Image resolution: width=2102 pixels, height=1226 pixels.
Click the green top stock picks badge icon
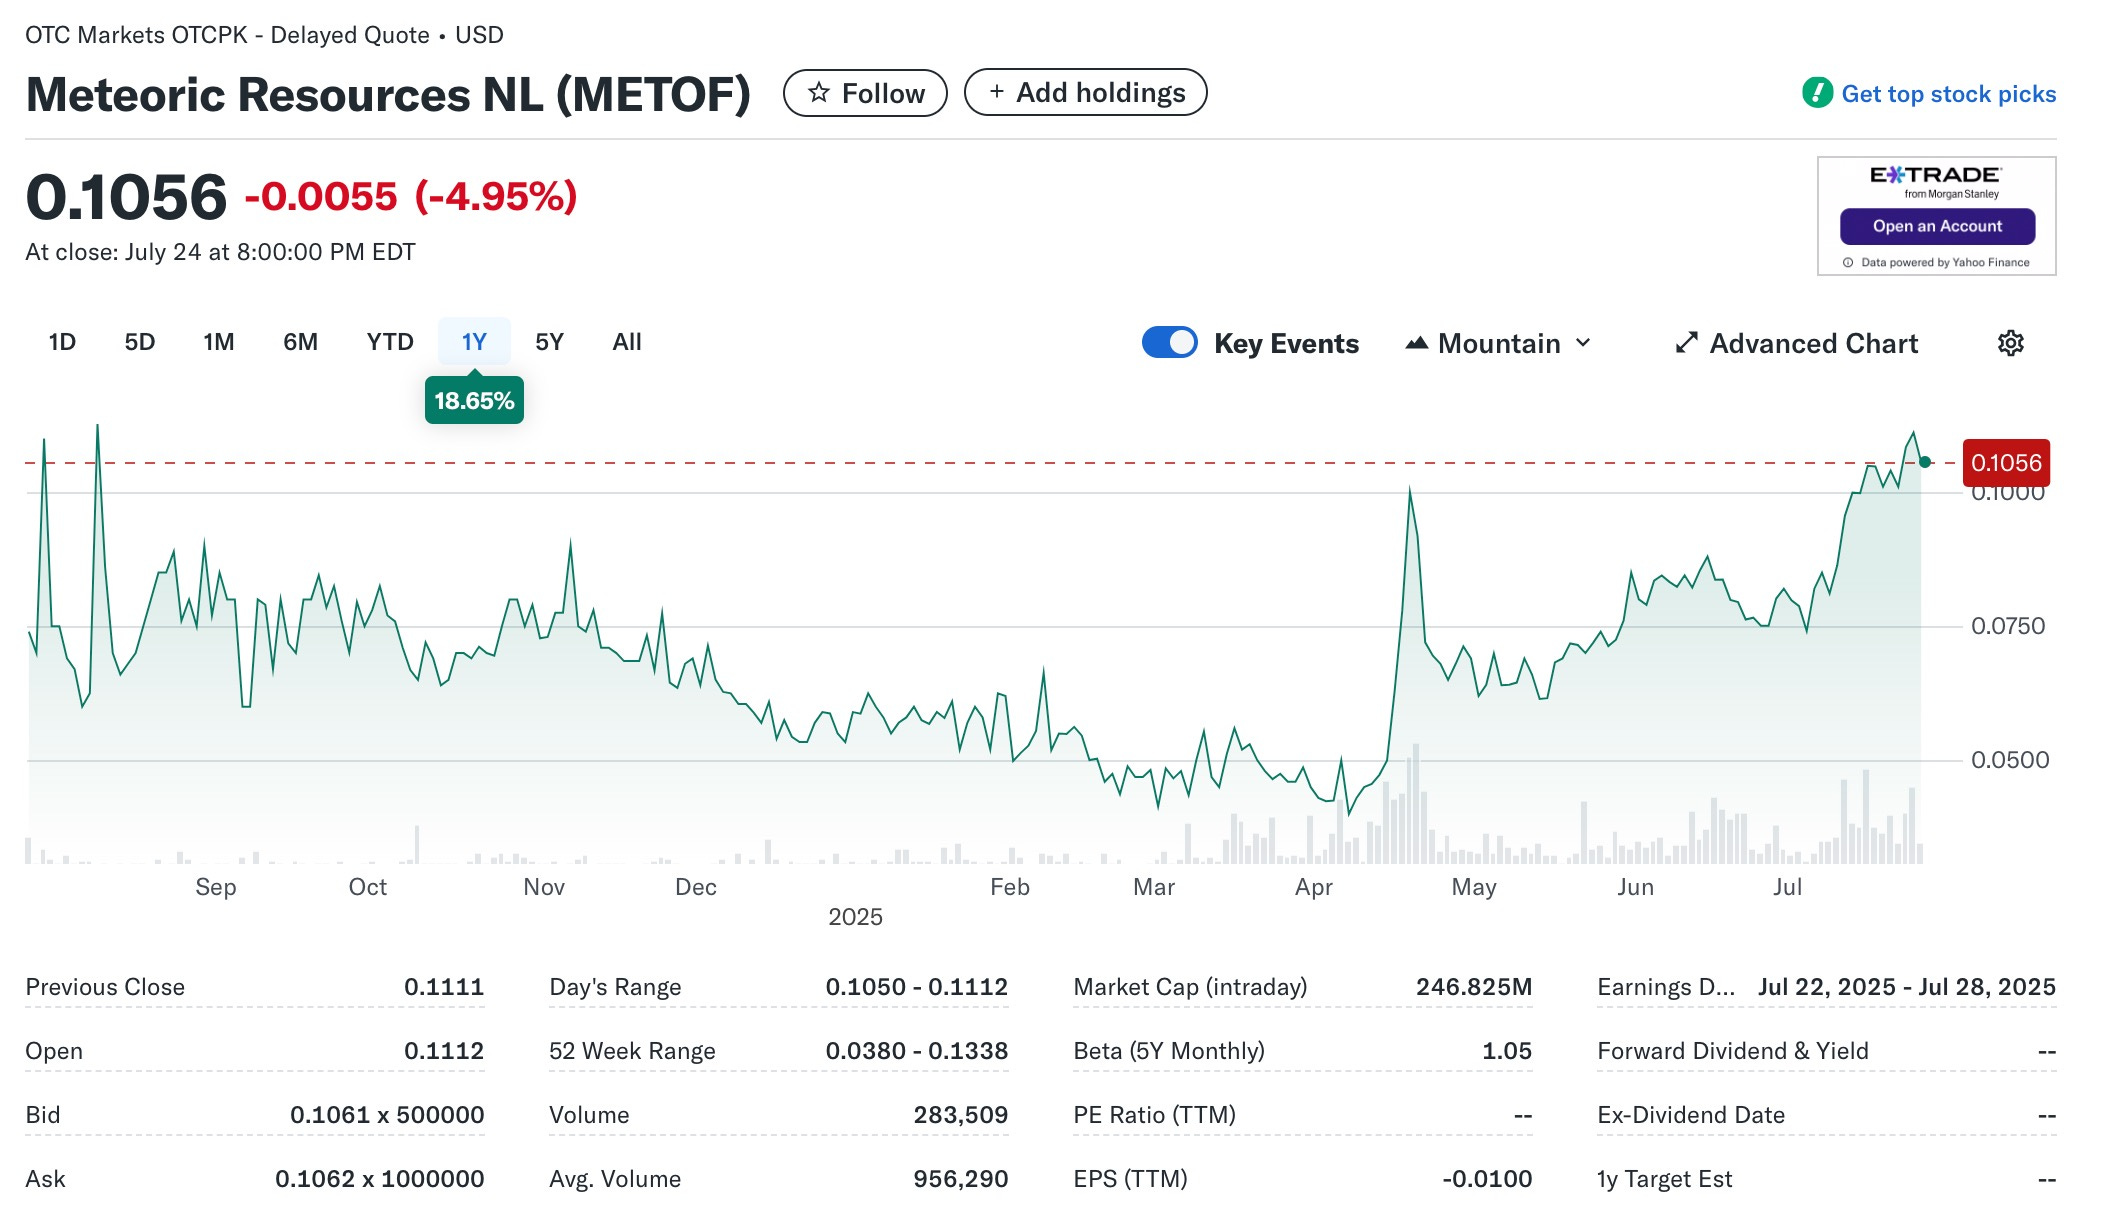click(1816, 93)
